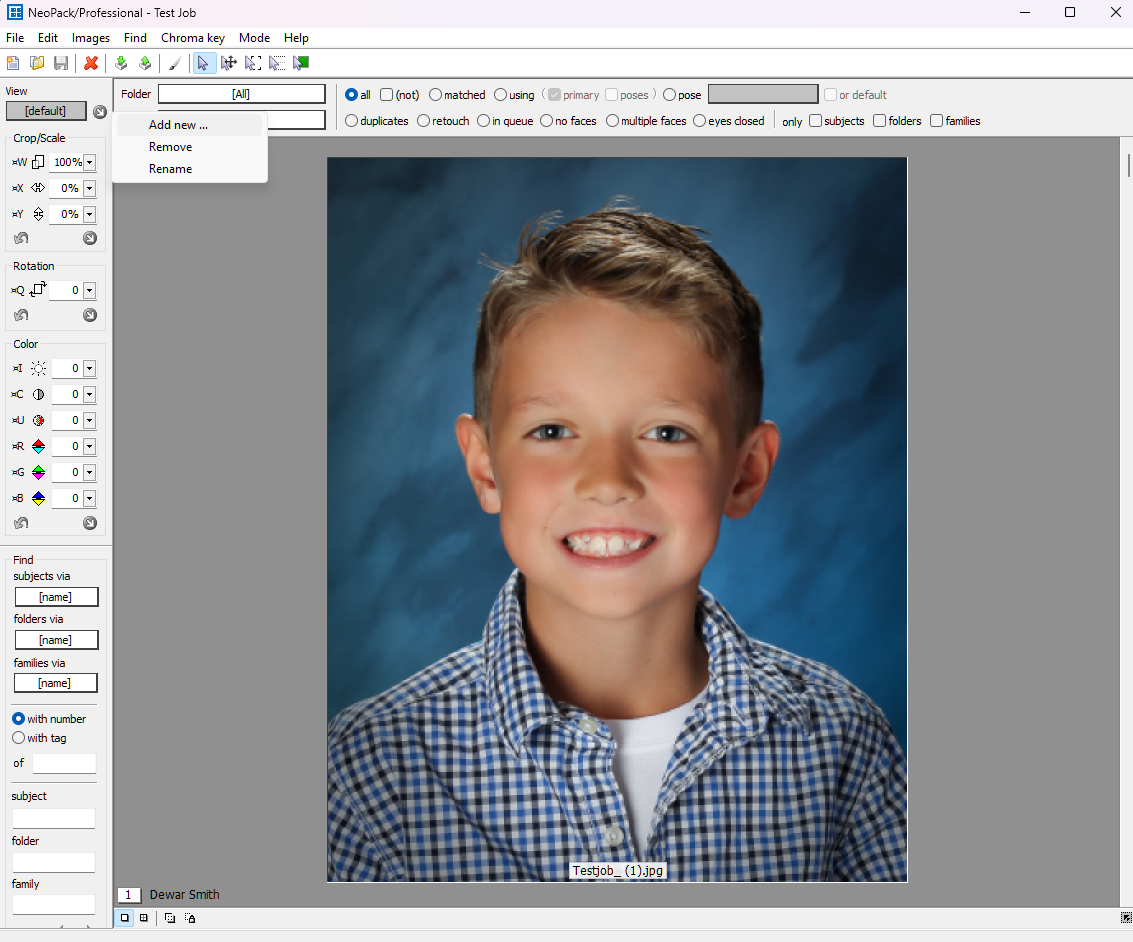Select the pointer with dotted-lines tool

pos(277,64)
